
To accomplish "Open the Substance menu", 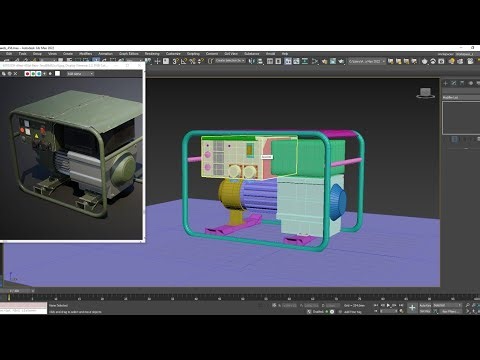I will pyautogui.click(x=252, y=54).
